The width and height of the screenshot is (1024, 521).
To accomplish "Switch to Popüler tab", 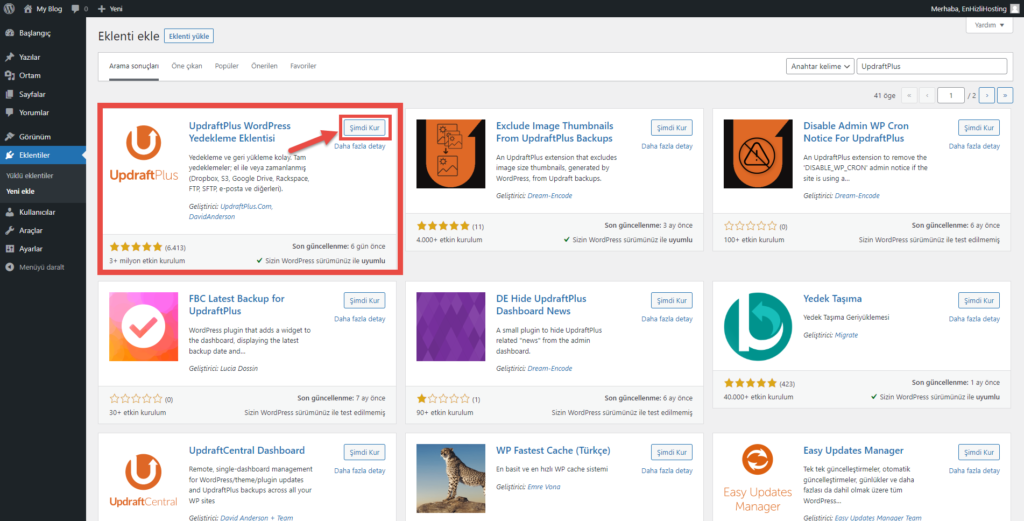I will point(227,67).
